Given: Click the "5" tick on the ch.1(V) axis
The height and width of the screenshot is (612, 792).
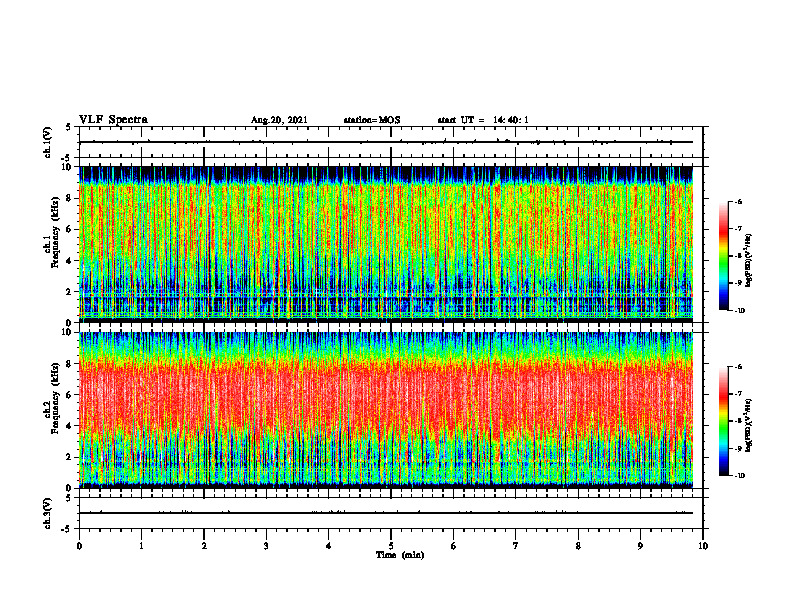Looking at the screenshot, I should (68, 127).
